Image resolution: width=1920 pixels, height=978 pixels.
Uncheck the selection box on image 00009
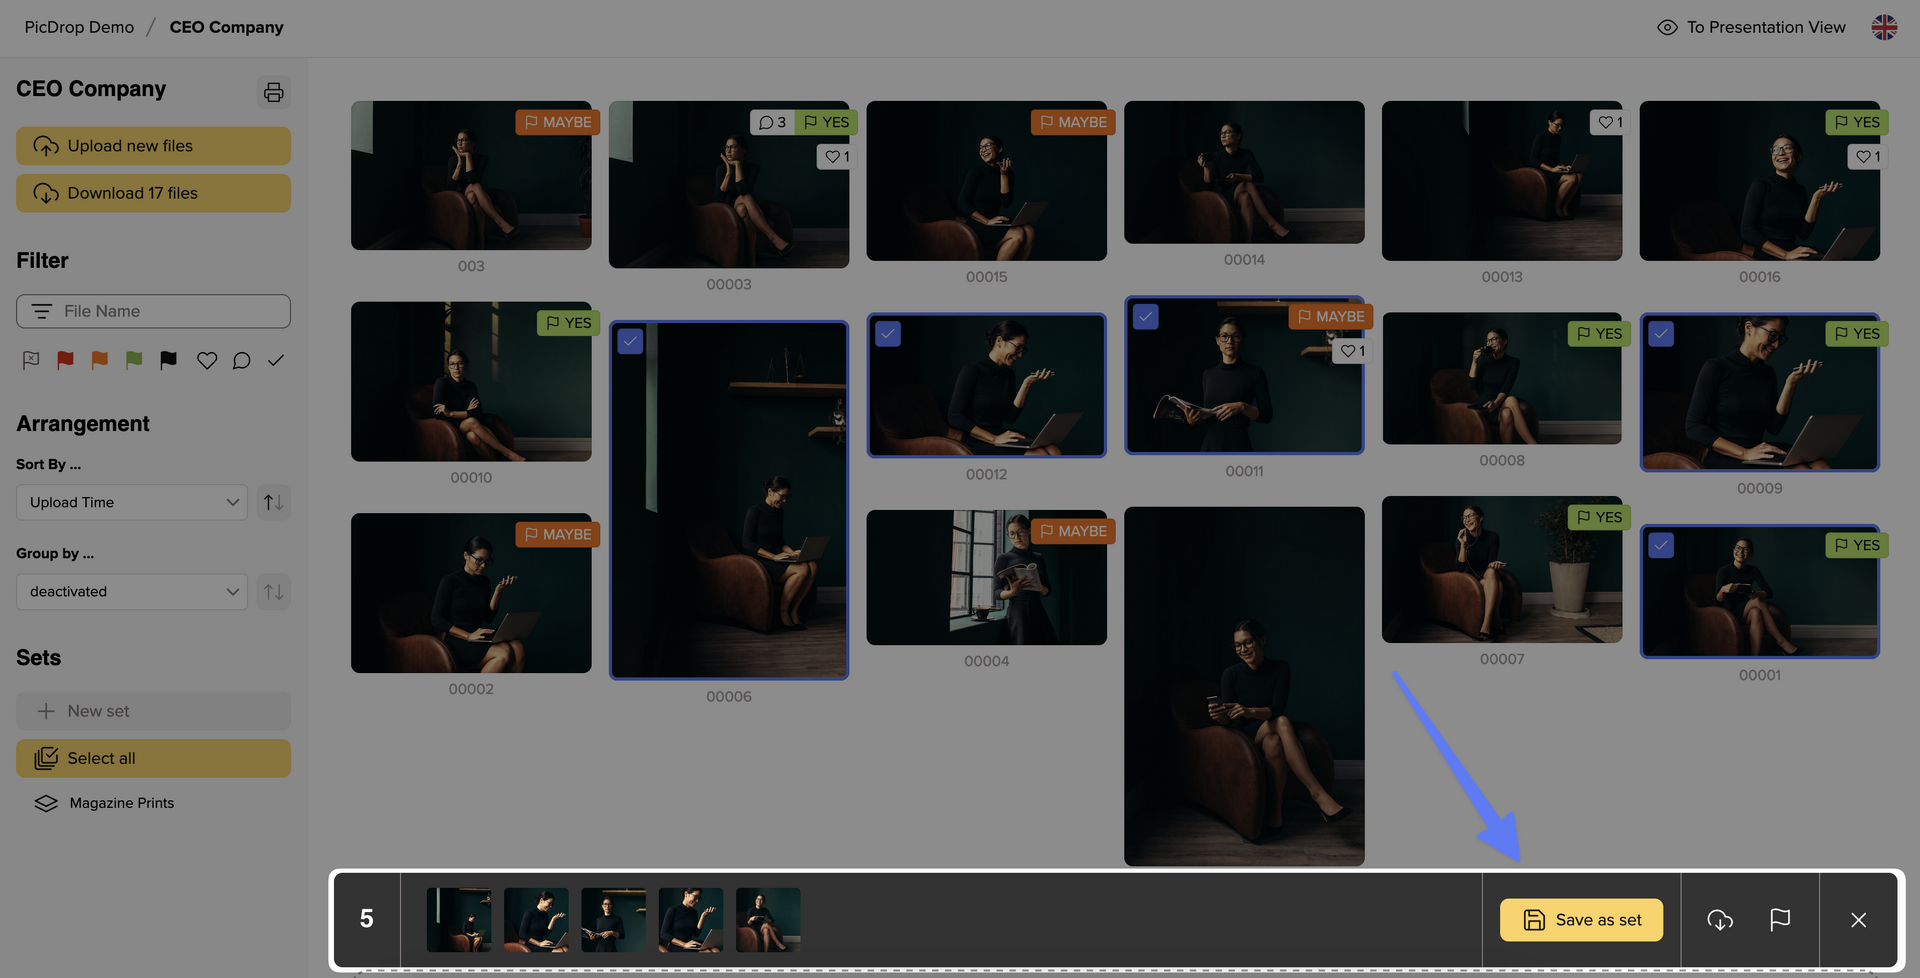click(x=1661, y=334)
